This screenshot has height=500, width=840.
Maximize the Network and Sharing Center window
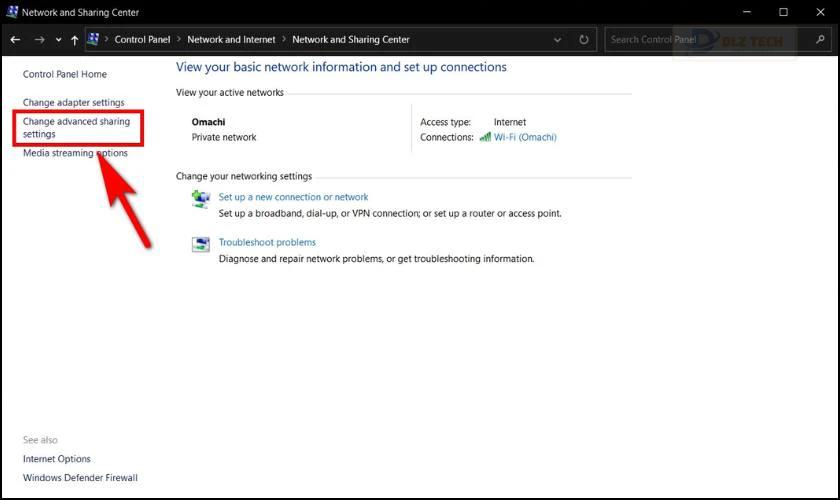(x=783, y=12)
